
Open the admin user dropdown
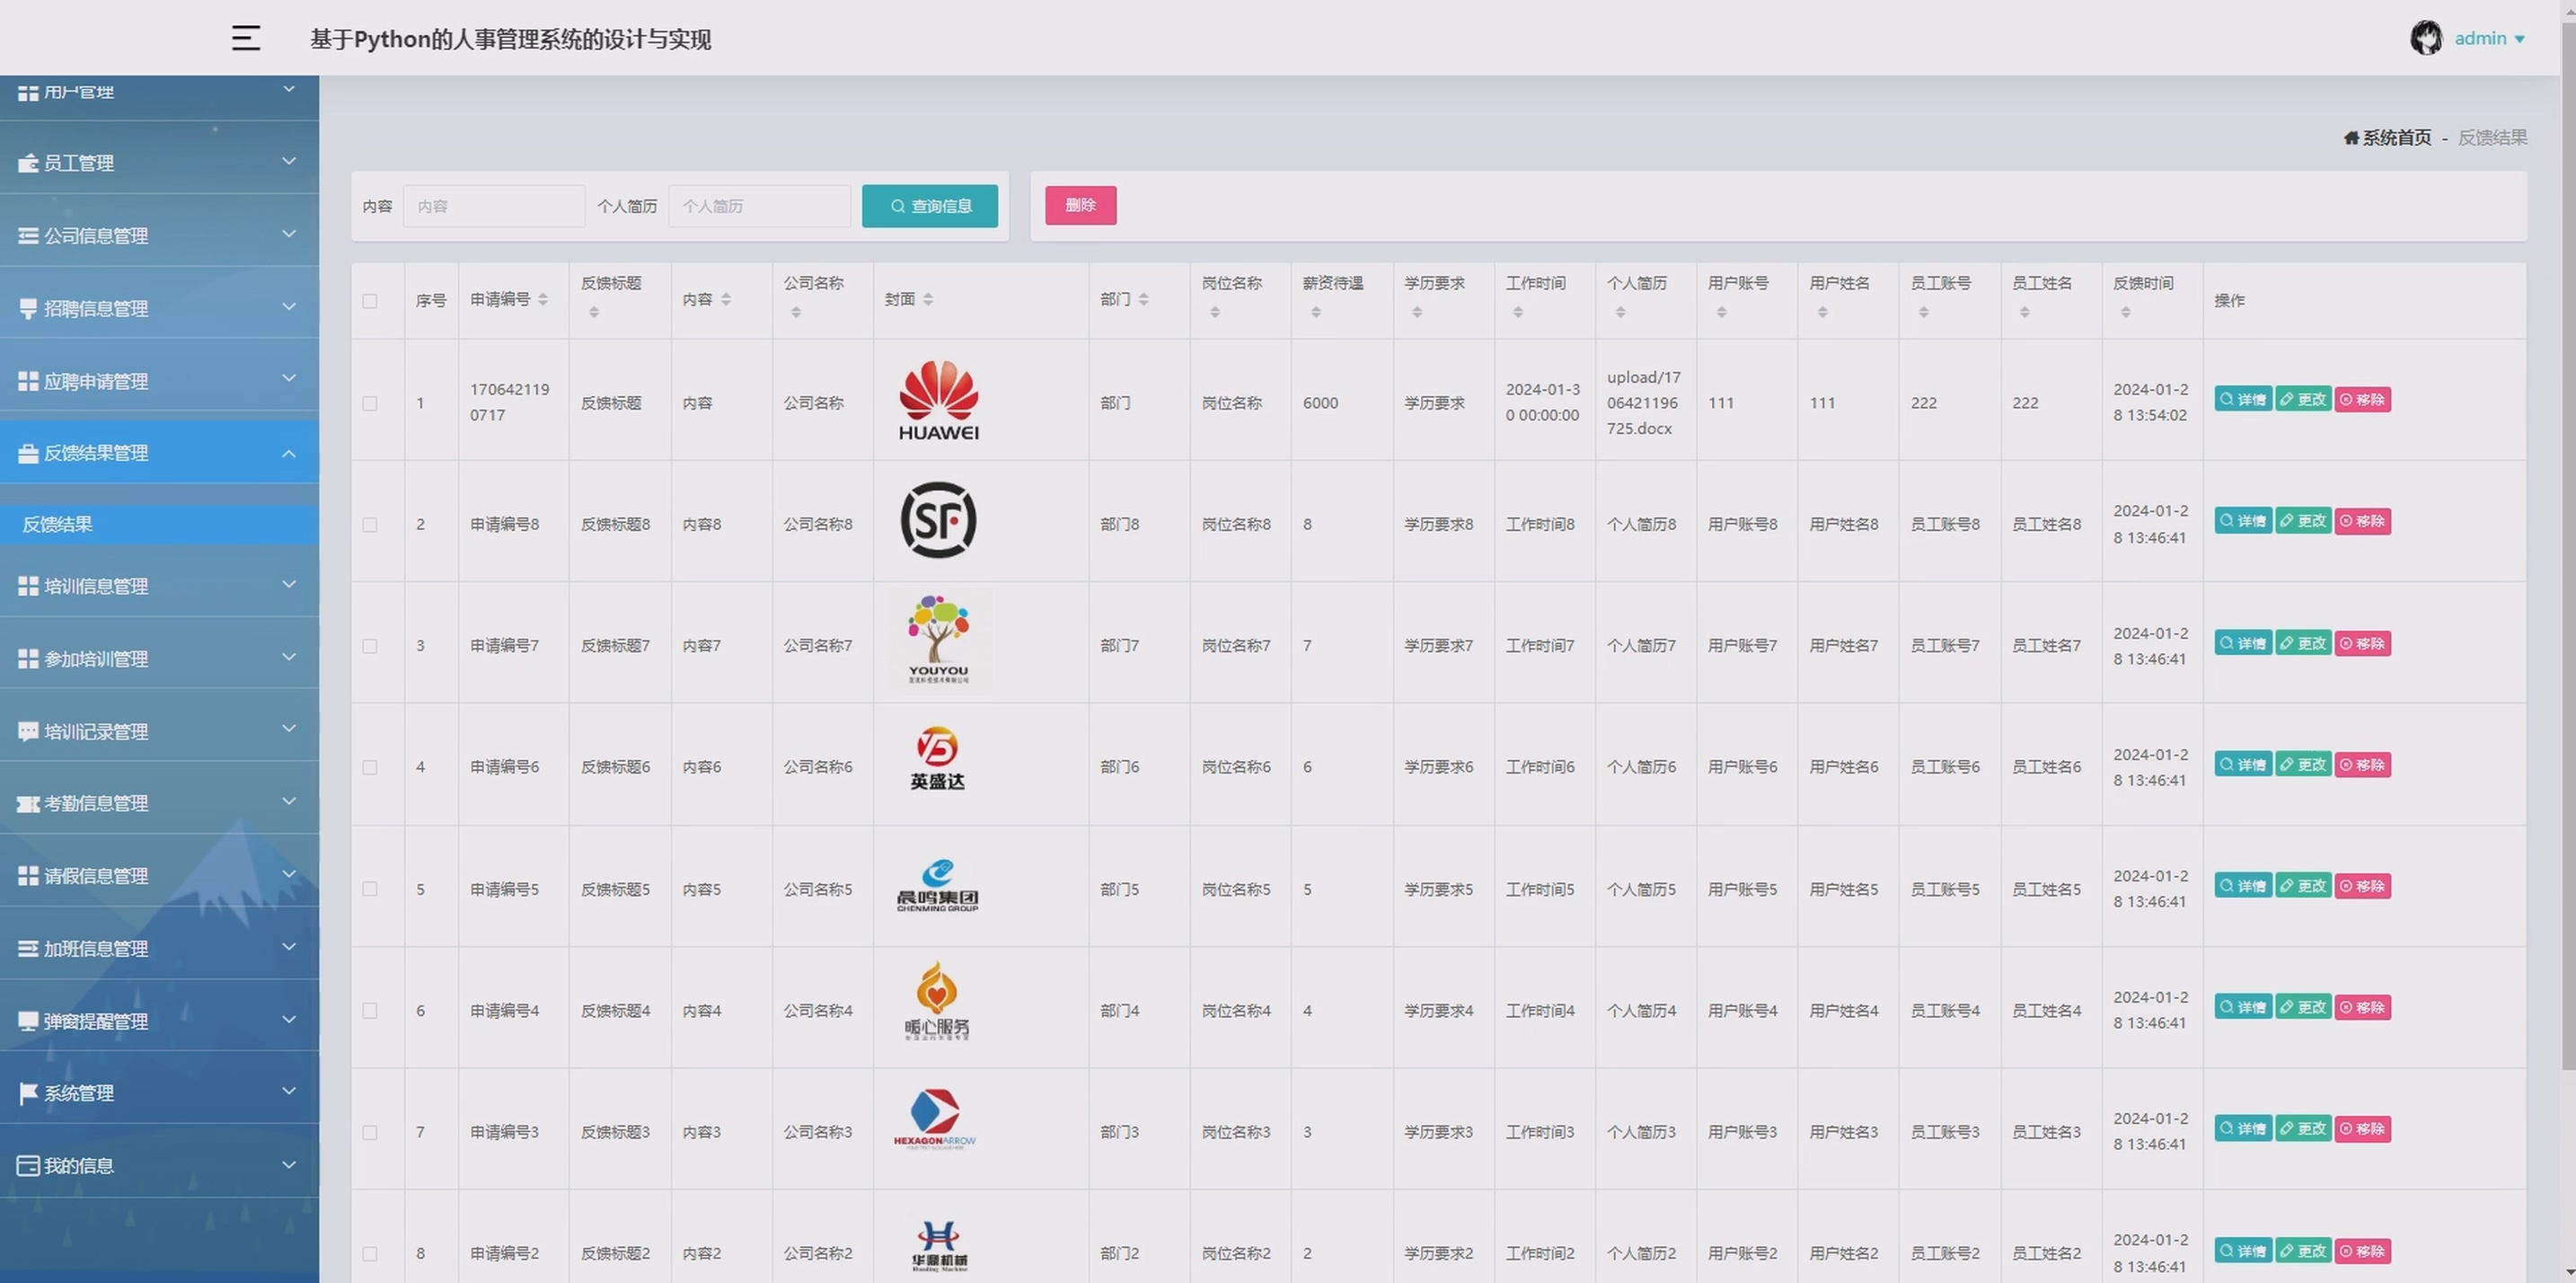click(x=2489, y=38)
